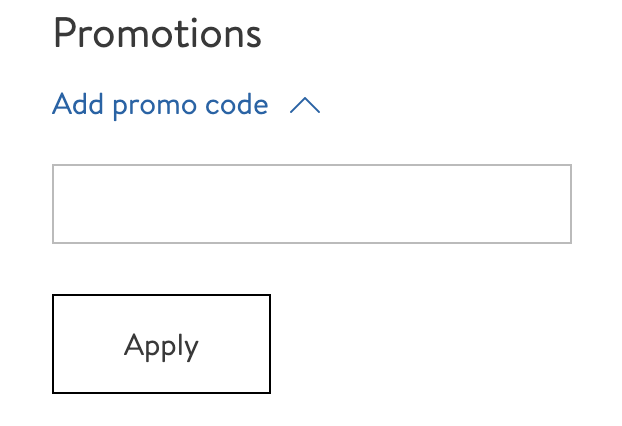Click the chevron-up icon under Promotions
Screen dimensions: 622x426
tap(304, 105)
